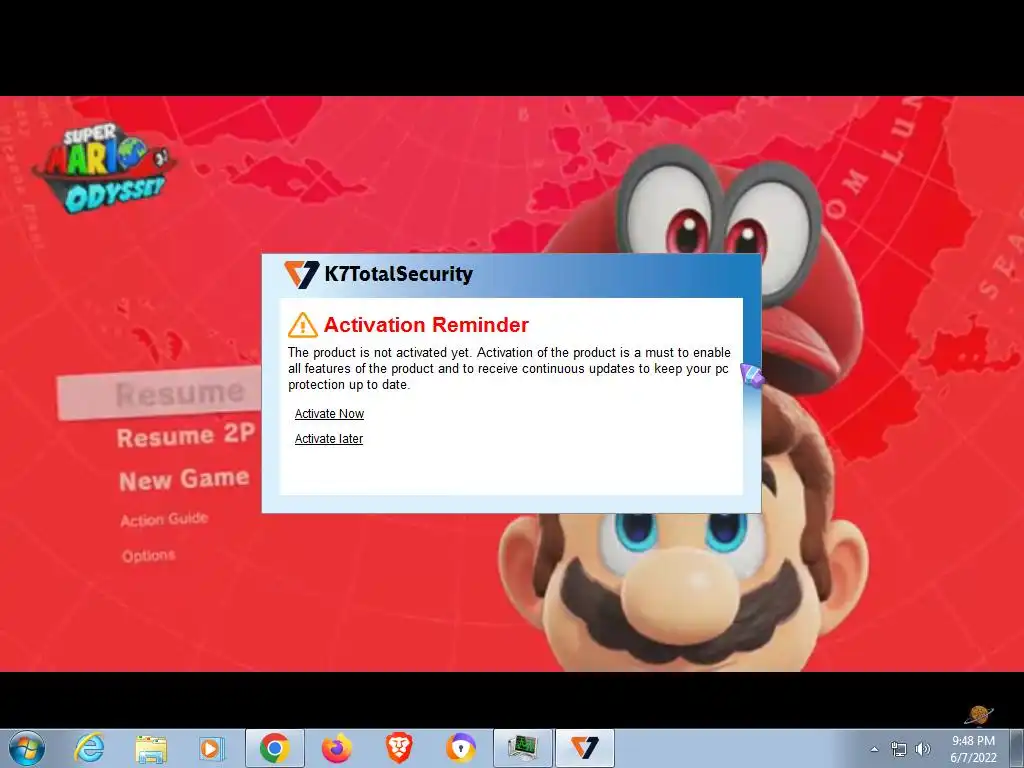The width and height of the screenshot is (1024, 768).
Task: Open the Brave browser lion icon
Action: coord(399,748)
